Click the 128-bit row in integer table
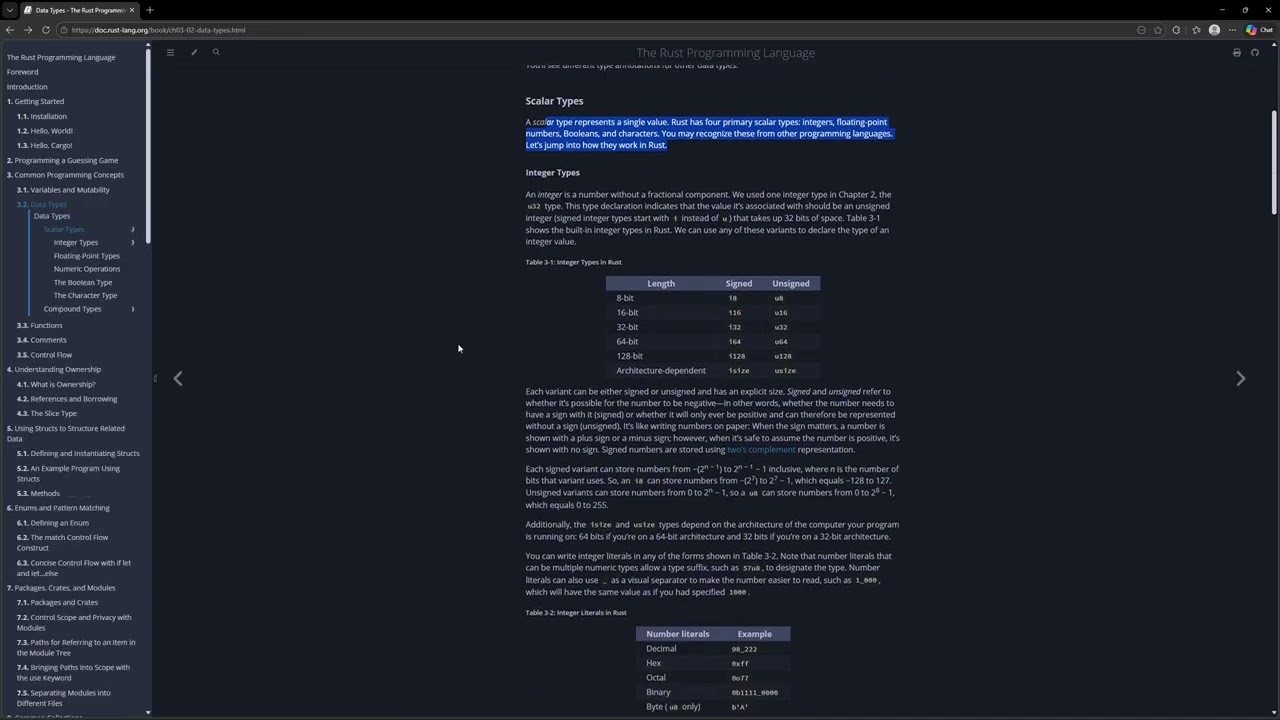Image resolution: width=1280 pixels, height=720 pixels. (x=713, y=356)
